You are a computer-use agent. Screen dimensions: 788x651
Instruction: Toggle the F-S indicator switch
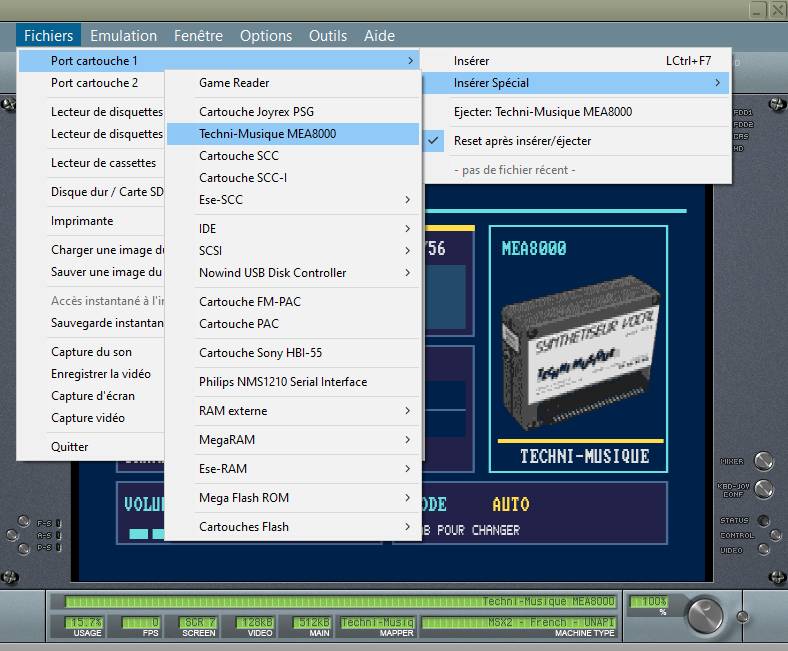pos(58,523)
